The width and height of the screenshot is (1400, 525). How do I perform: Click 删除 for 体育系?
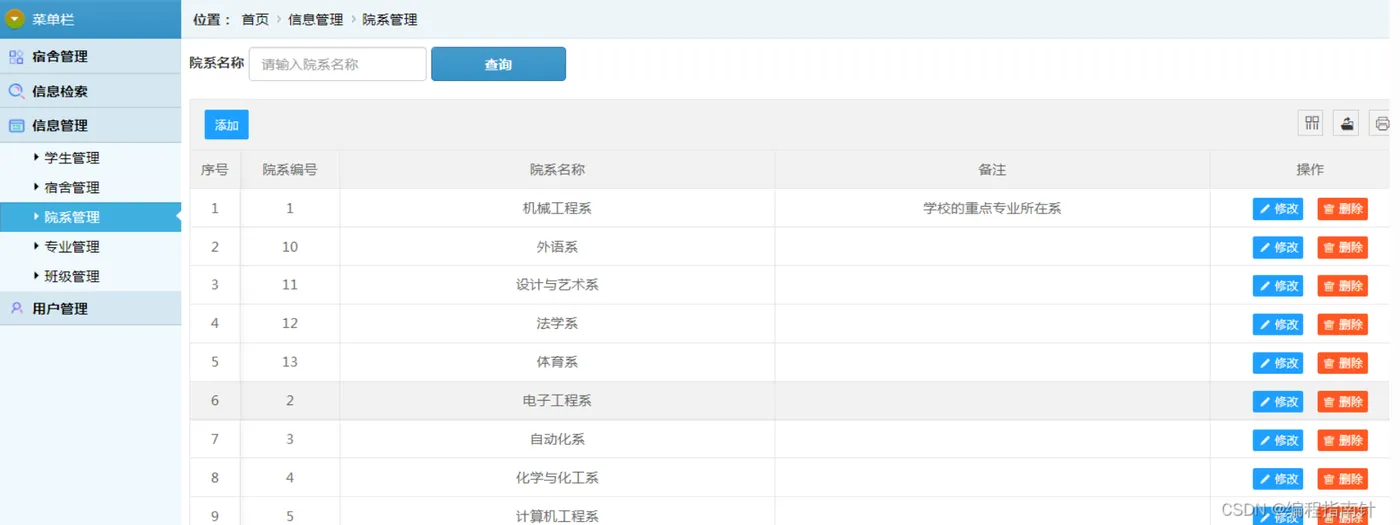pos(1342,363)
